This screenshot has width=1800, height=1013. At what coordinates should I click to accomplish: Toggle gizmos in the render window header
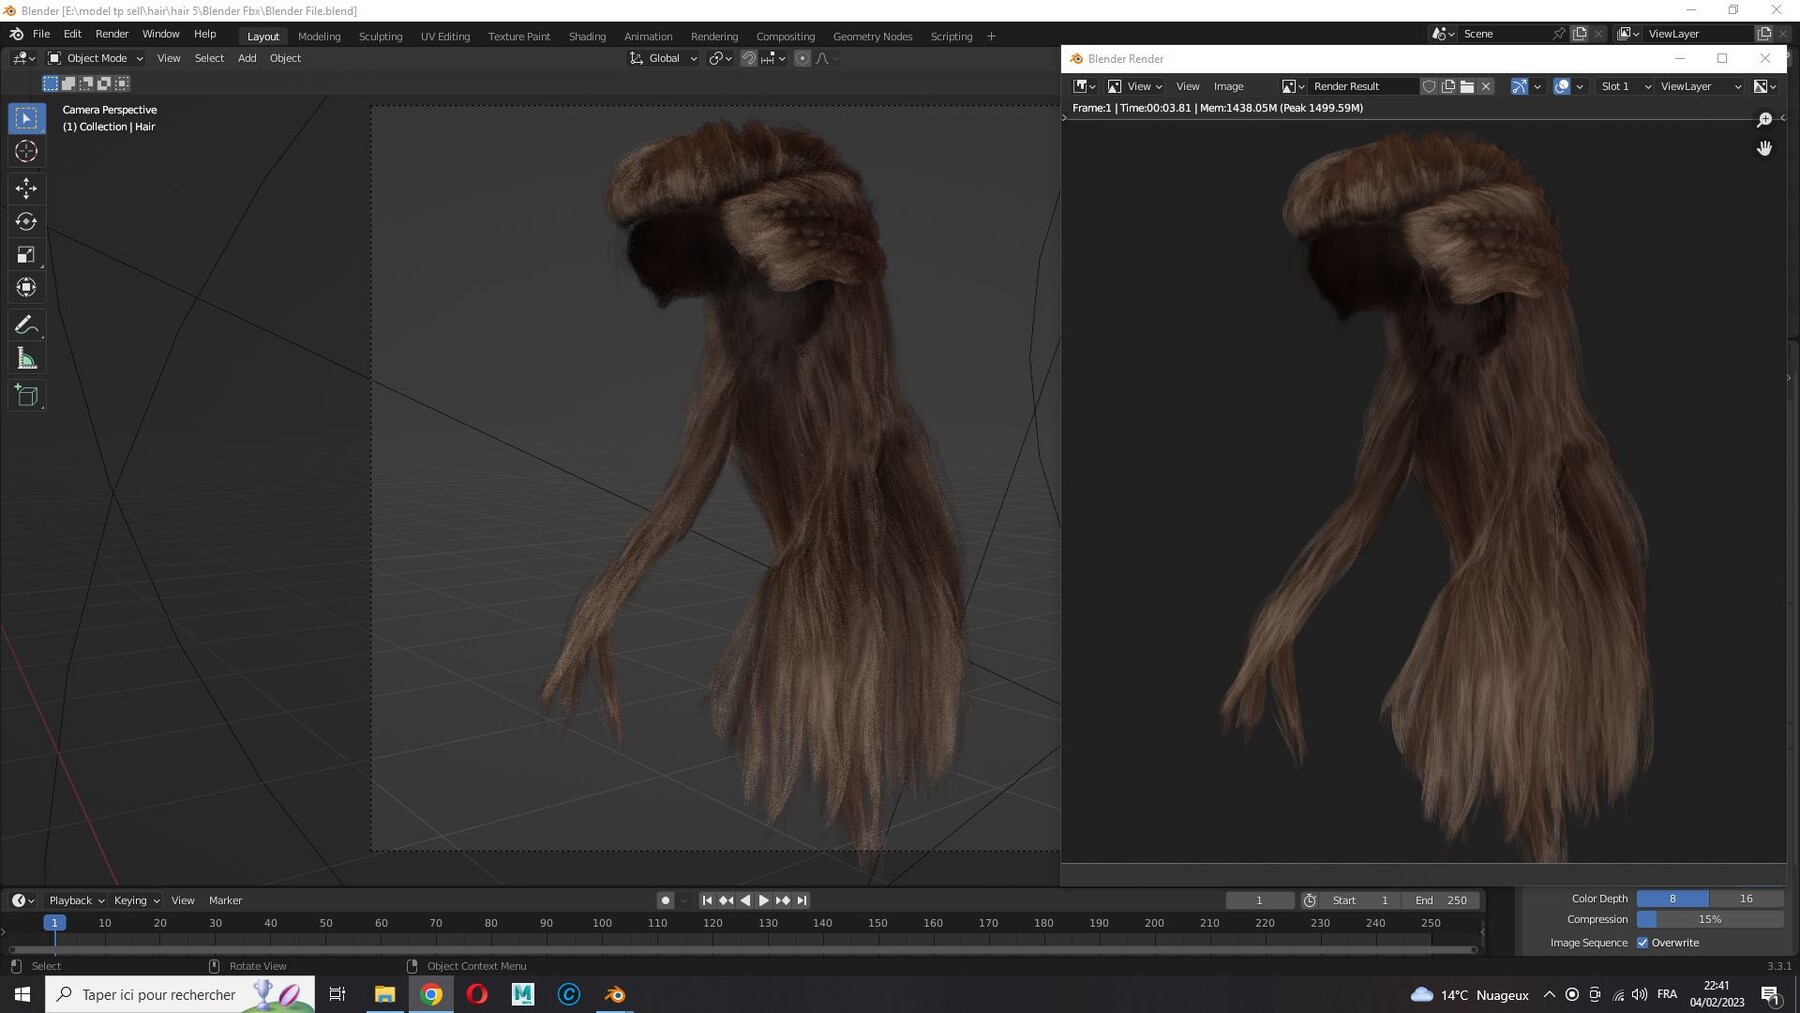click(1519, 86)
